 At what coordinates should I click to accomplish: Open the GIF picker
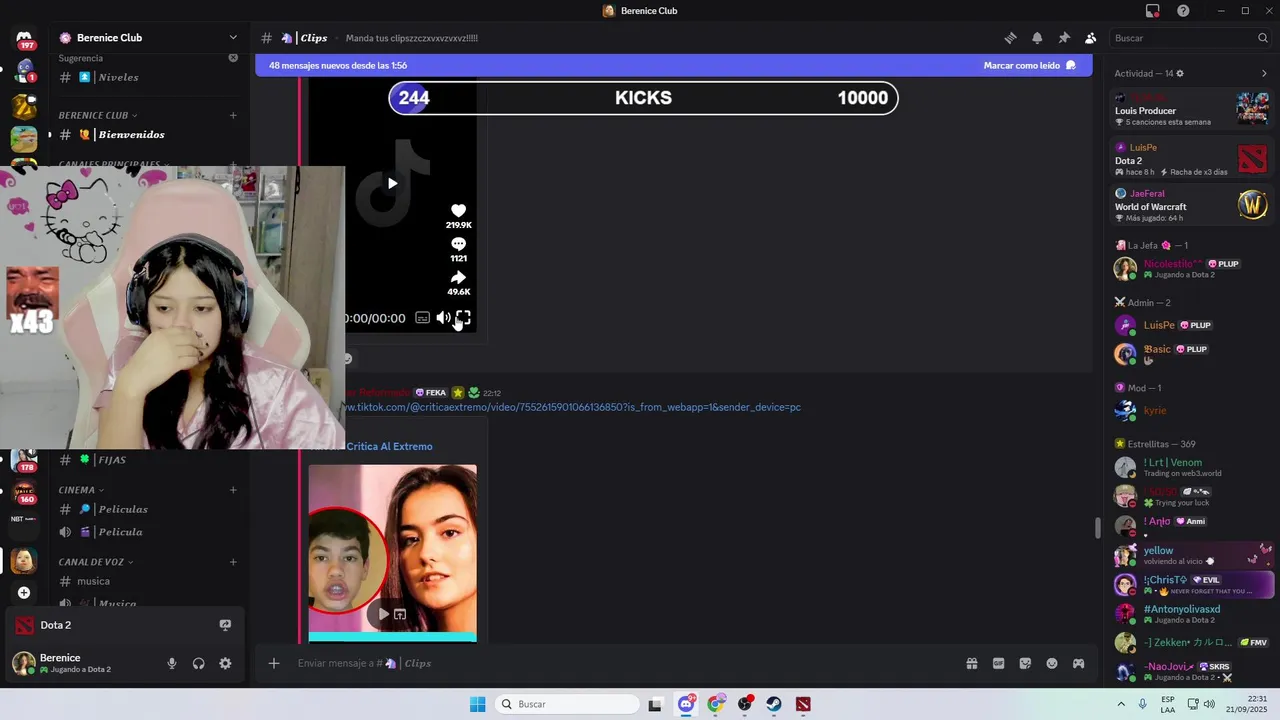coord(998,663)
